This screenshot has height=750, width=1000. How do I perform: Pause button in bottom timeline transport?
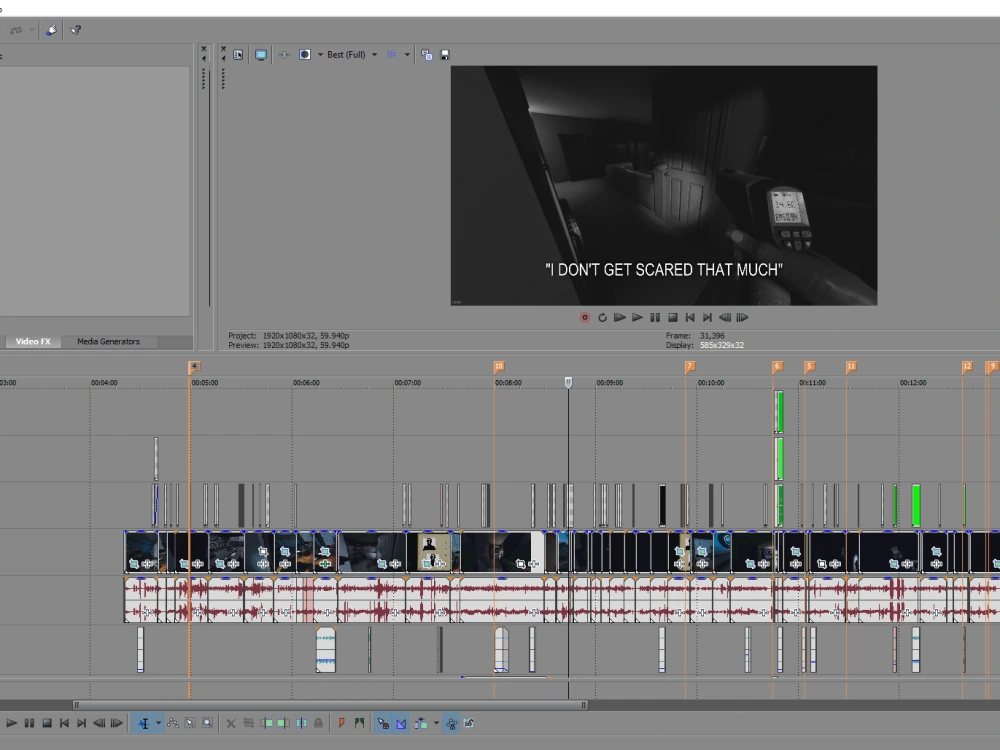(x=29, y=723)
